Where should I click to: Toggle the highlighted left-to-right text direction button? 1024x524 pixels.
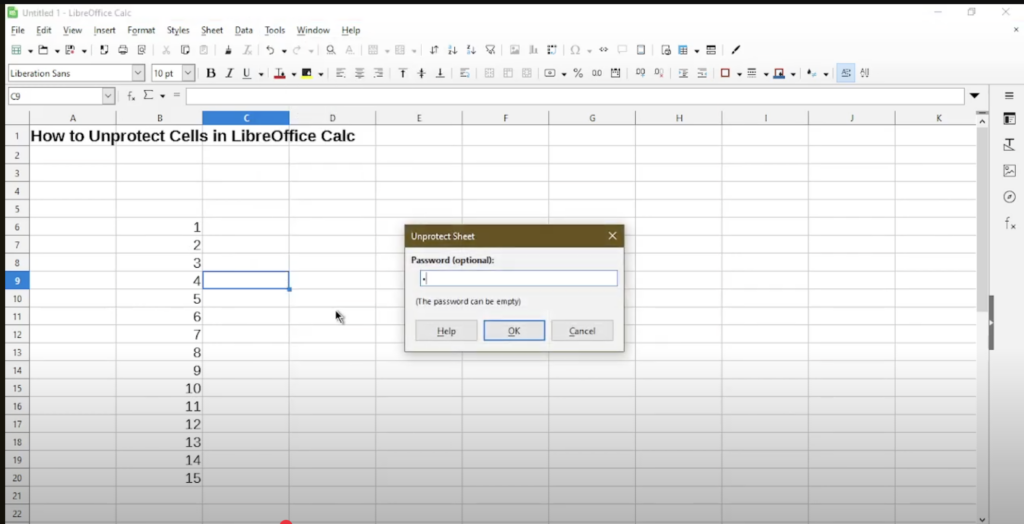846,73
